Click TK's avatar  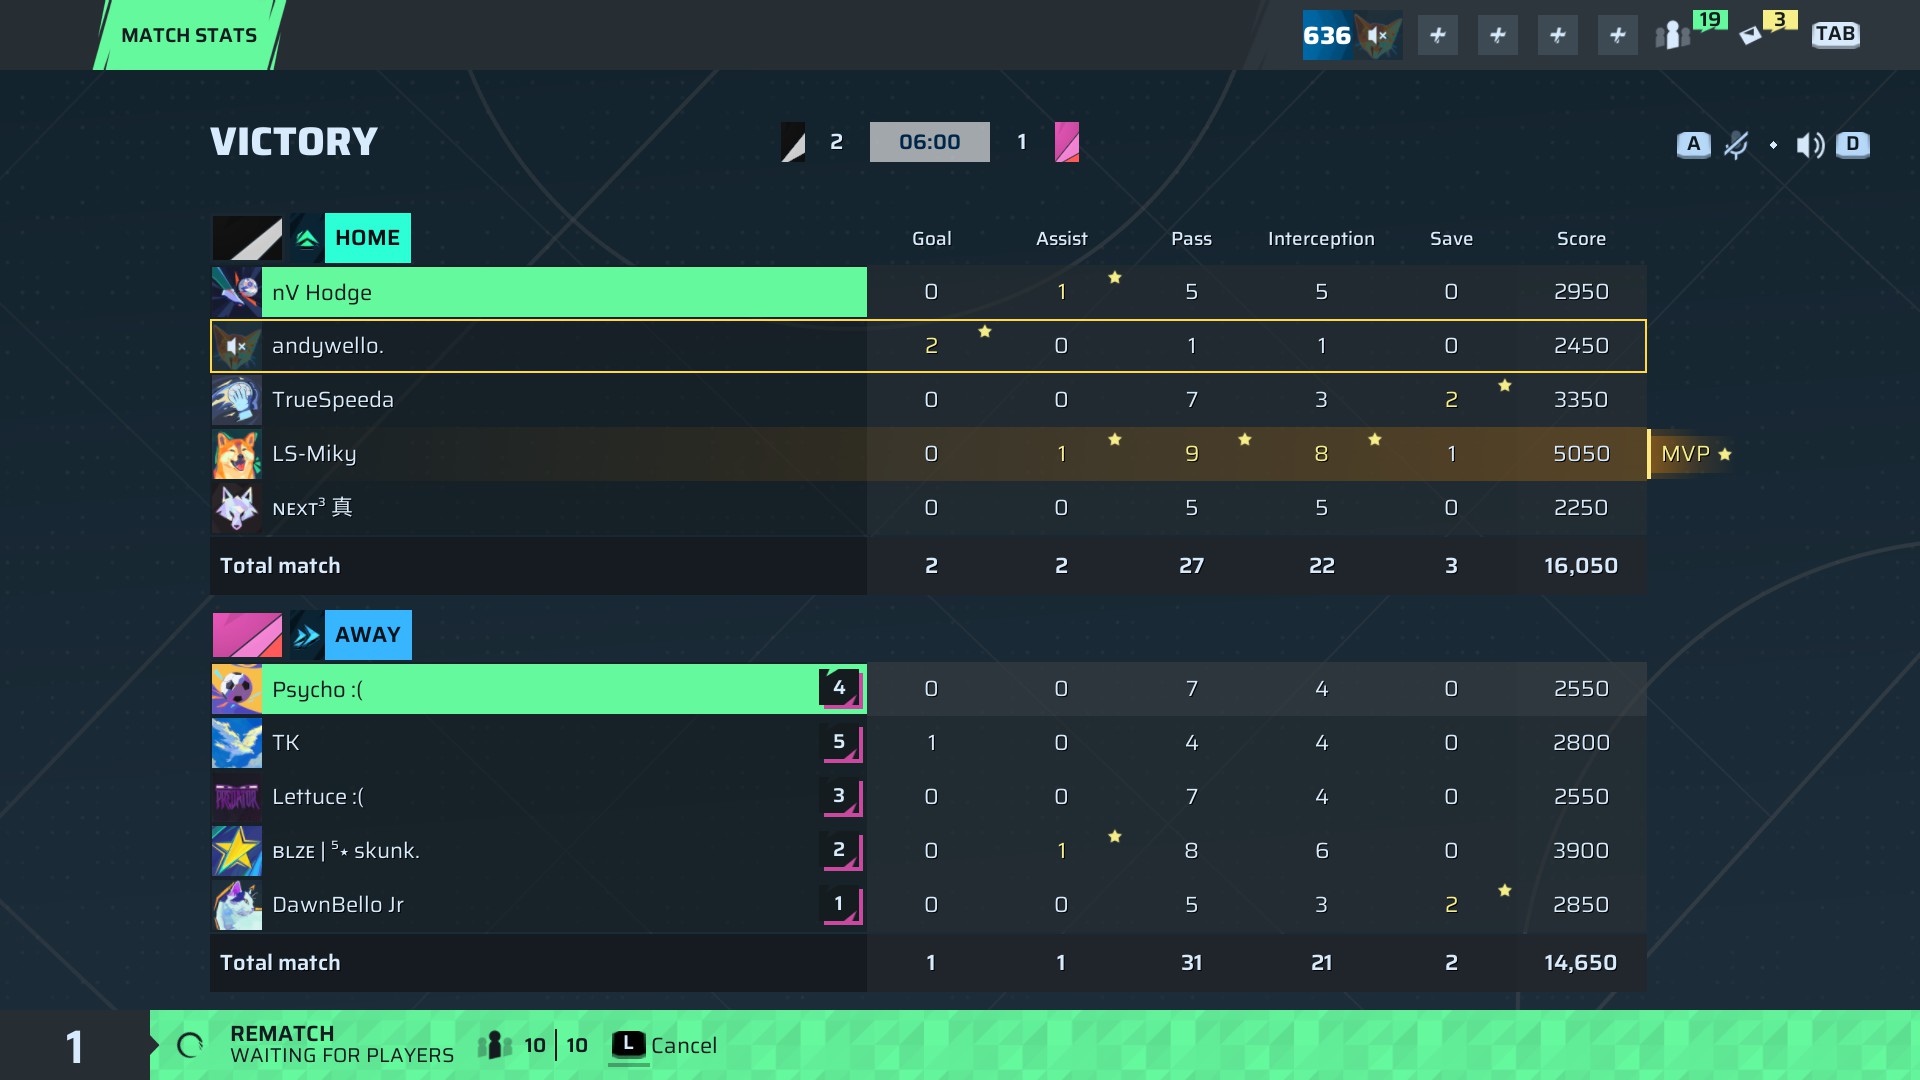click(237, 743)
